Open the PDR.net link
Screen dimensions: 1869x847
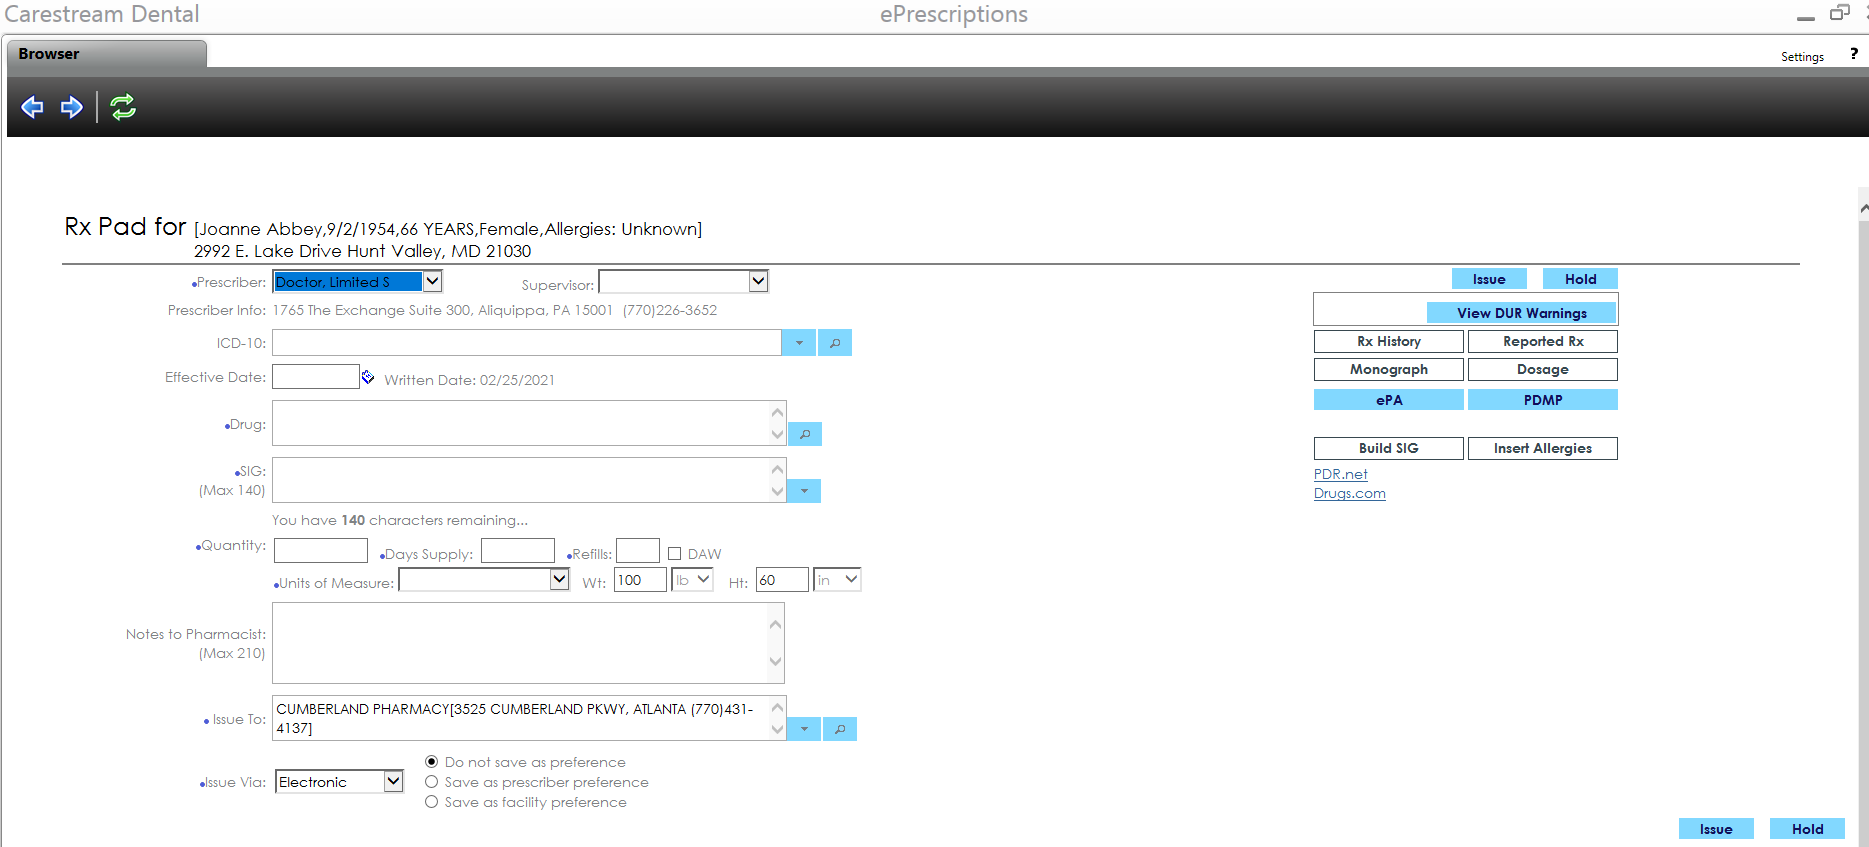1340,474
